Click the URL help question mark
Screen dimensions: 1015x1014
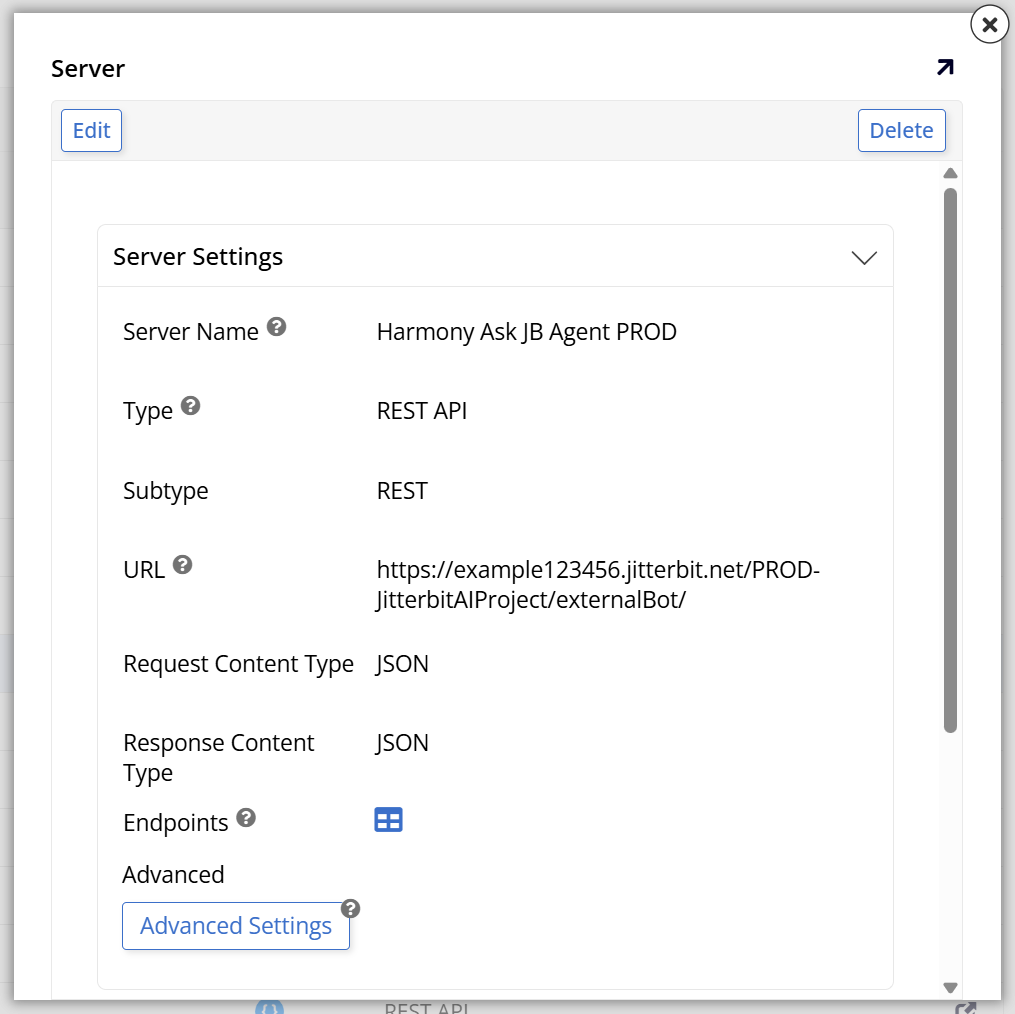pos(182,565)
